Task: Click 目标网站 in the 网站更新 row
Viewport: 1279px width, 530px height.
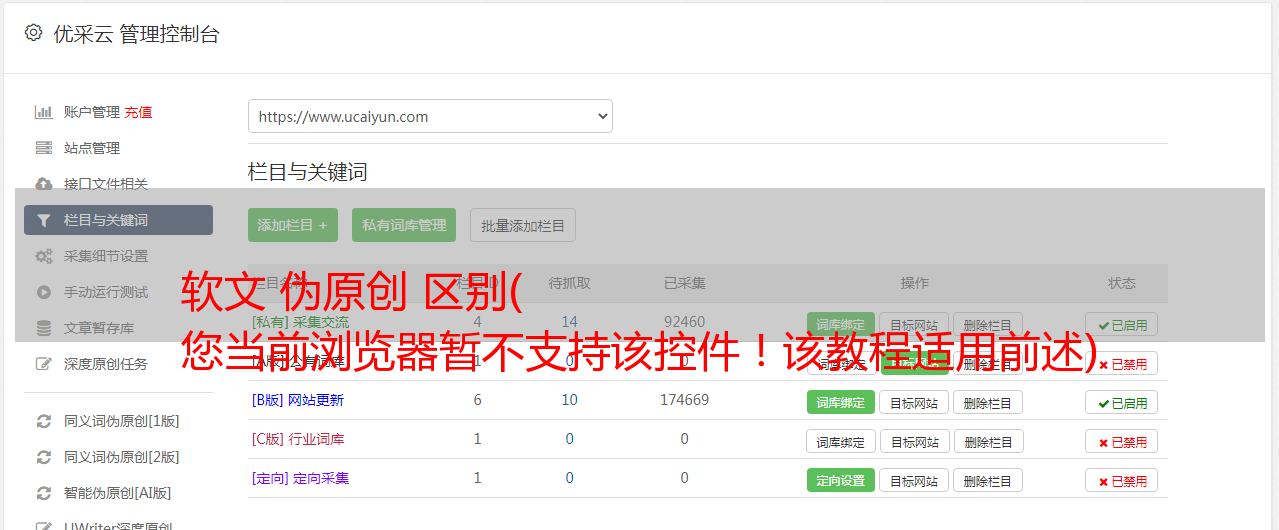Action: [x=914, y=402]
